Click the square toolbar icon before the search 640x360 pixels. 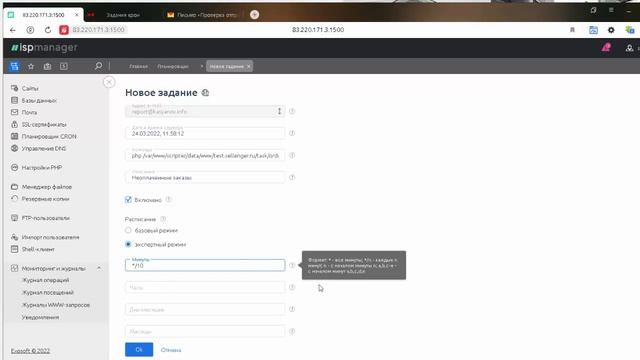tap(64, 66)
